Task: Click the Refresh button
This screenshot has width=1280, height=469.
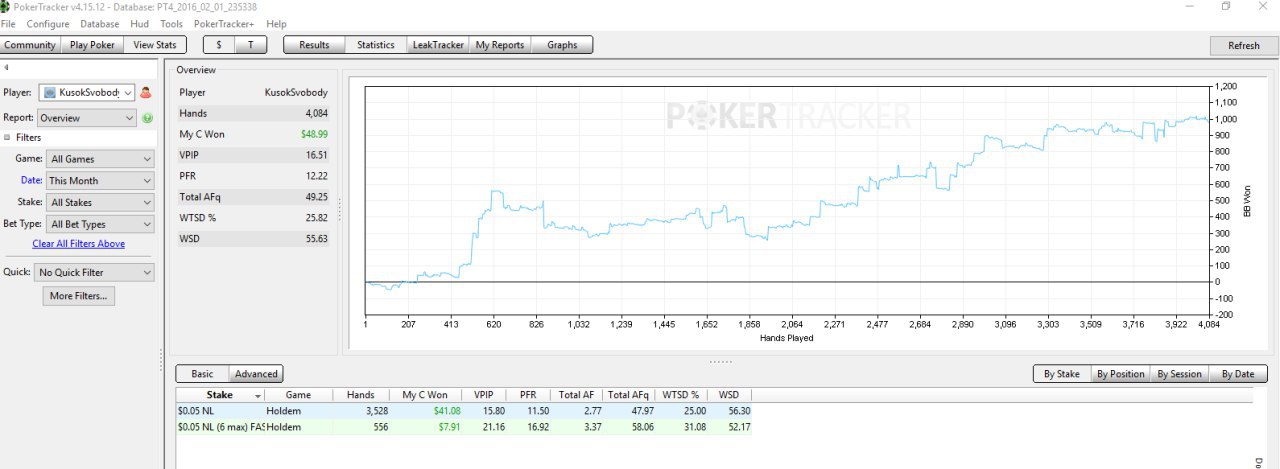Action: coord(1244,45)
